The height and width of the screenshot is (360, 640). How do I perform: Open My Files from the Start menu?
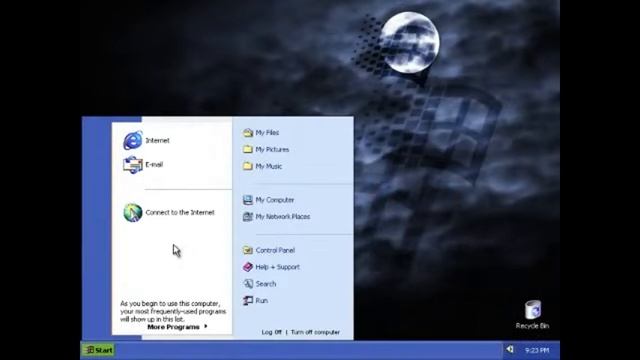(x=267, y=133)
